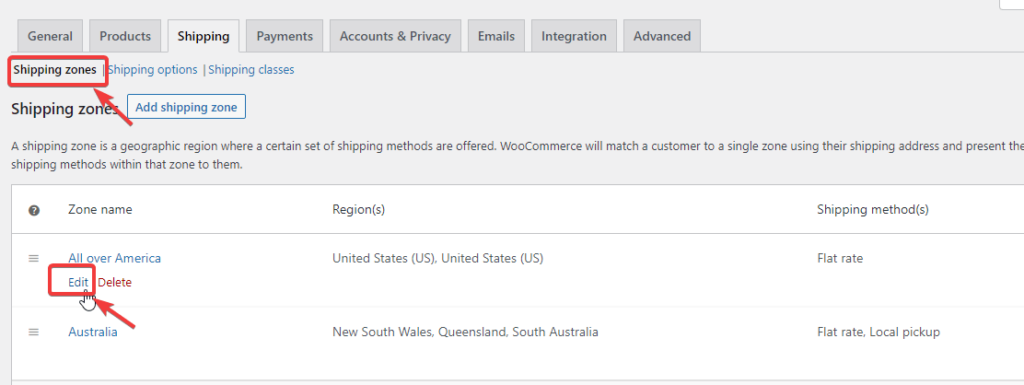Switch to the Products tab
1024x385 pixels.
(125, 36)
